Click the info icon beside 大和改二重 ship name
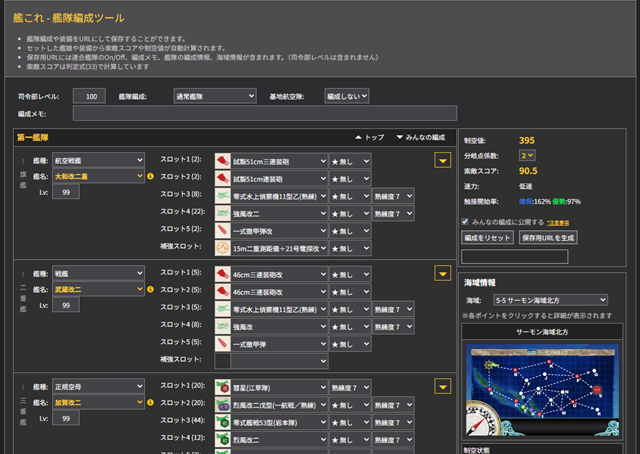 [x=150, y=177]
